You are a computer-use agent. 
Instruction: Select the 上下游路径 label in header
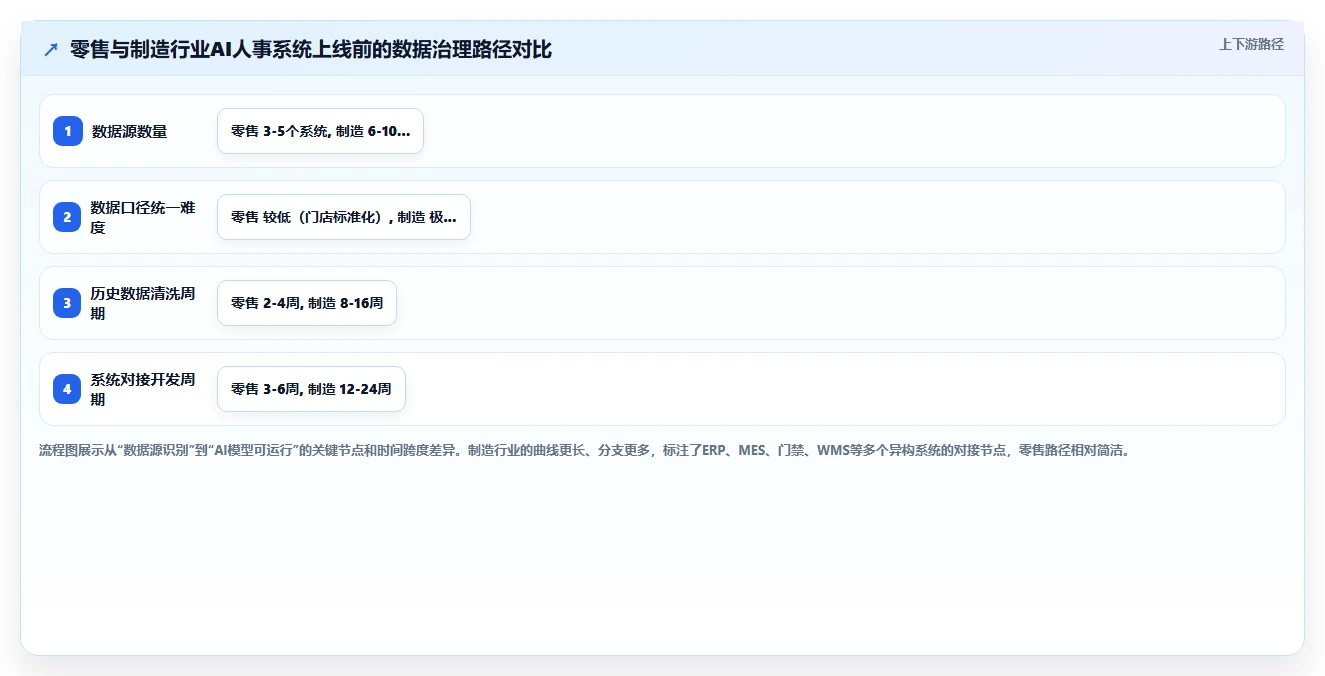[x=1251, y=45]
